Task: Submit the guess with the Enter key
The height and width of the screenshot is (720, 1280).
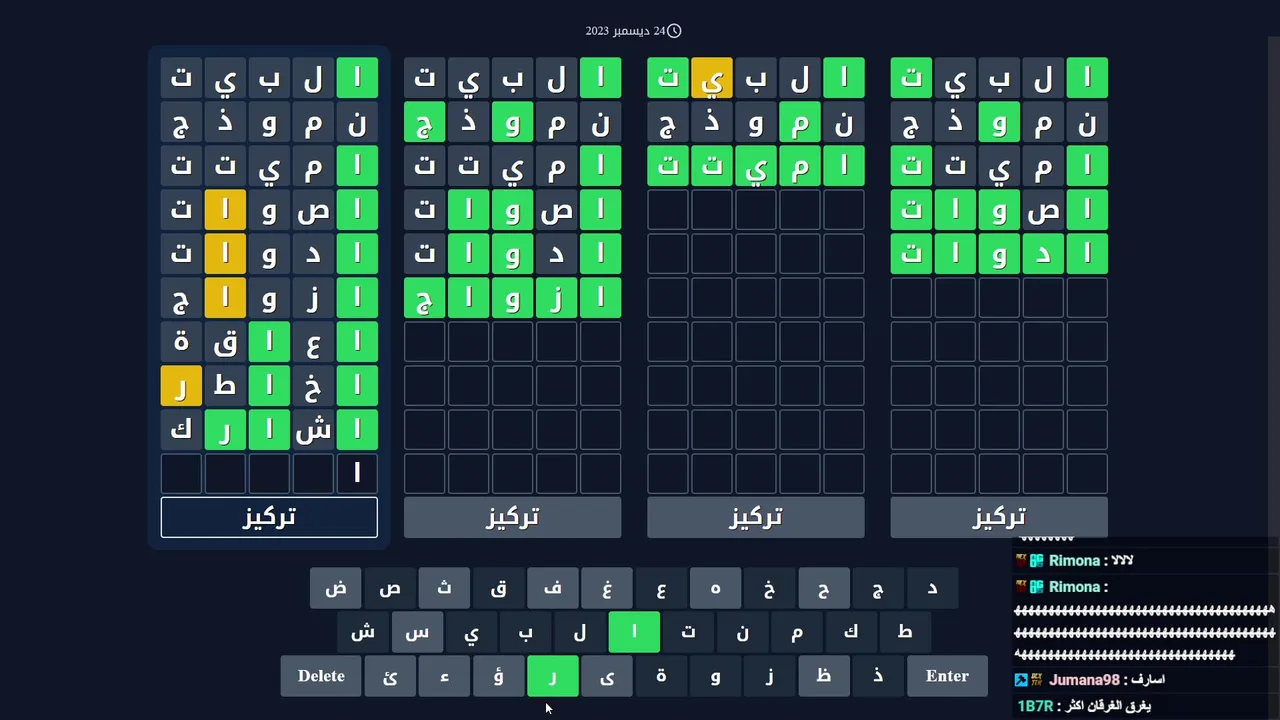Action: click(x=947, y=676)
